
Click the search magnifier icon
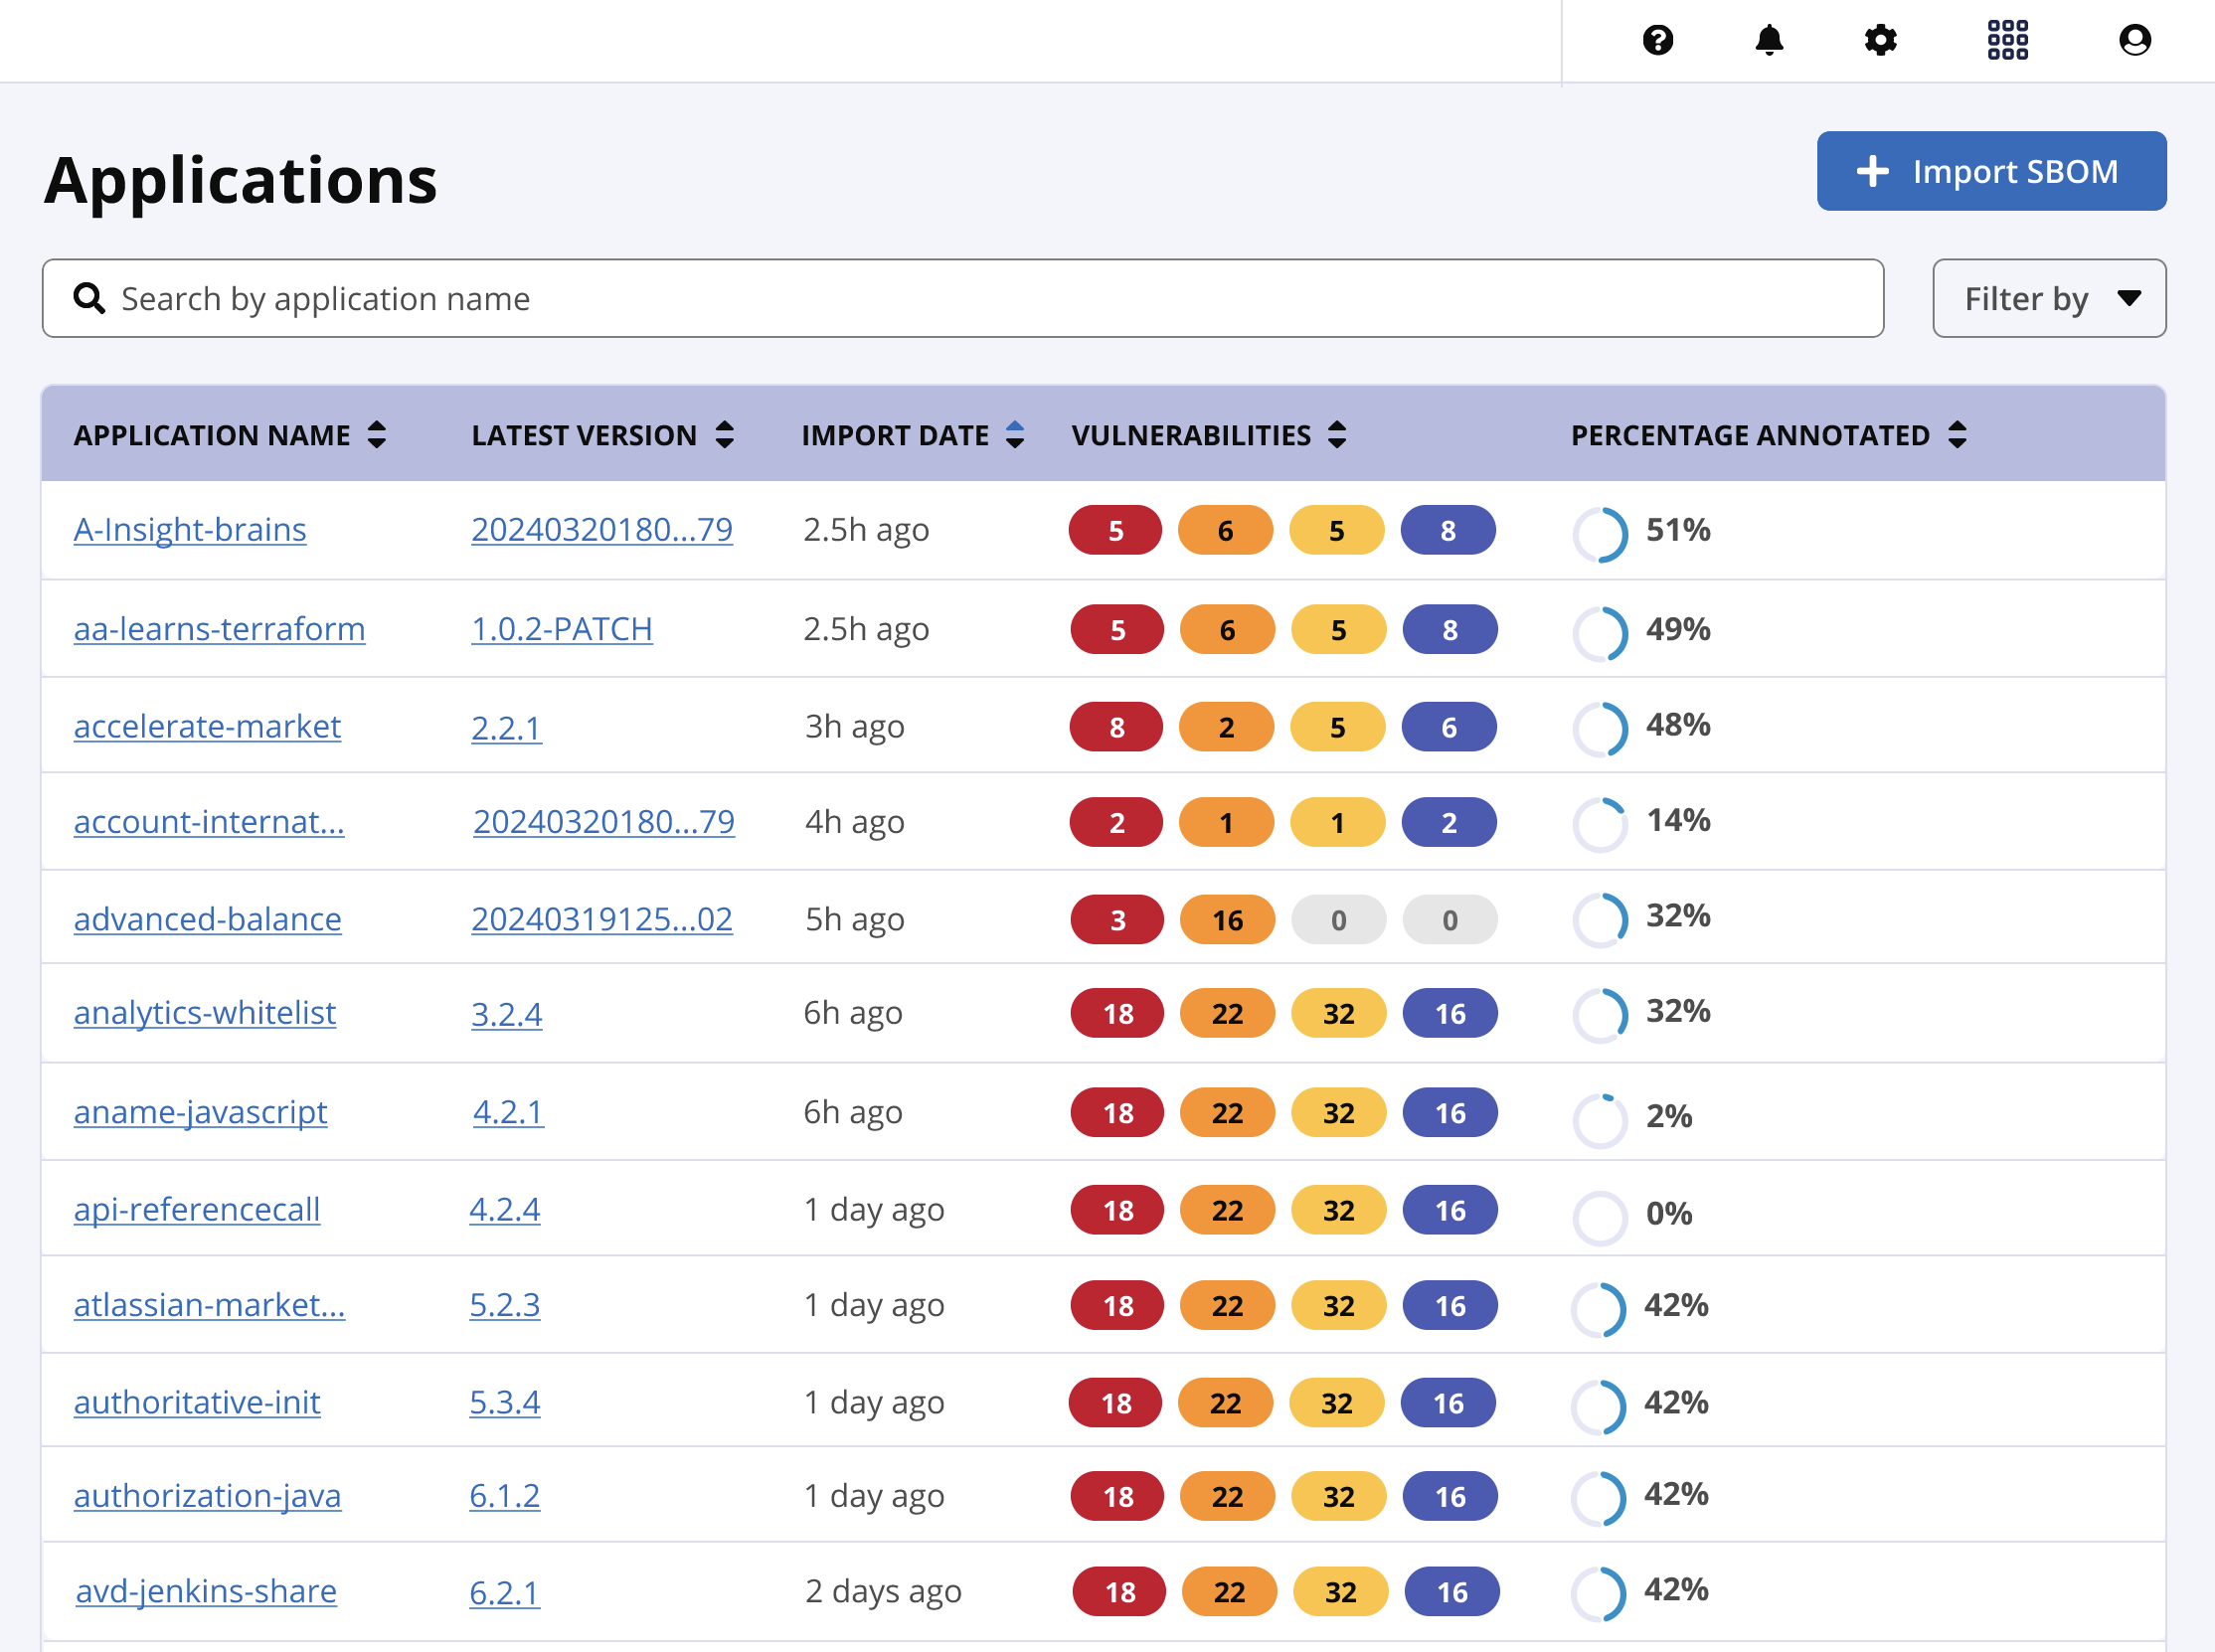89,298
